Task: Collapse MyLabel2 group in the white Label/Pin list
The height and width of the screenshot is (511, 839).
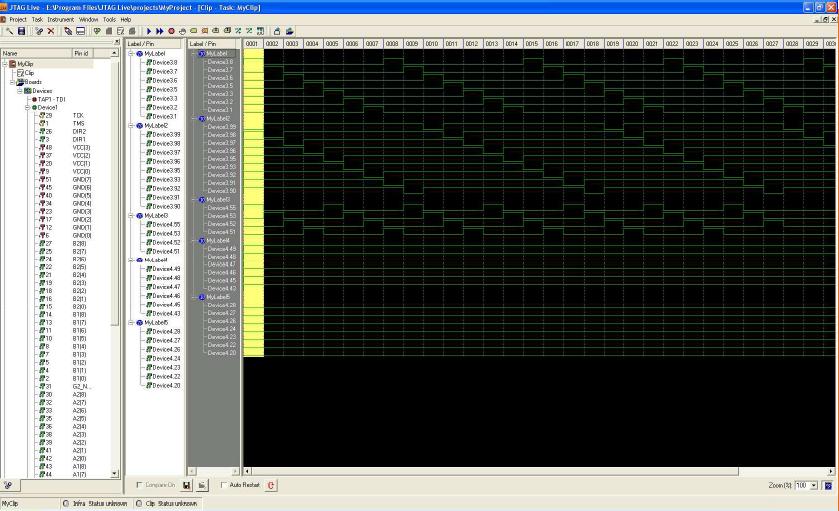Action: [131, 125]
